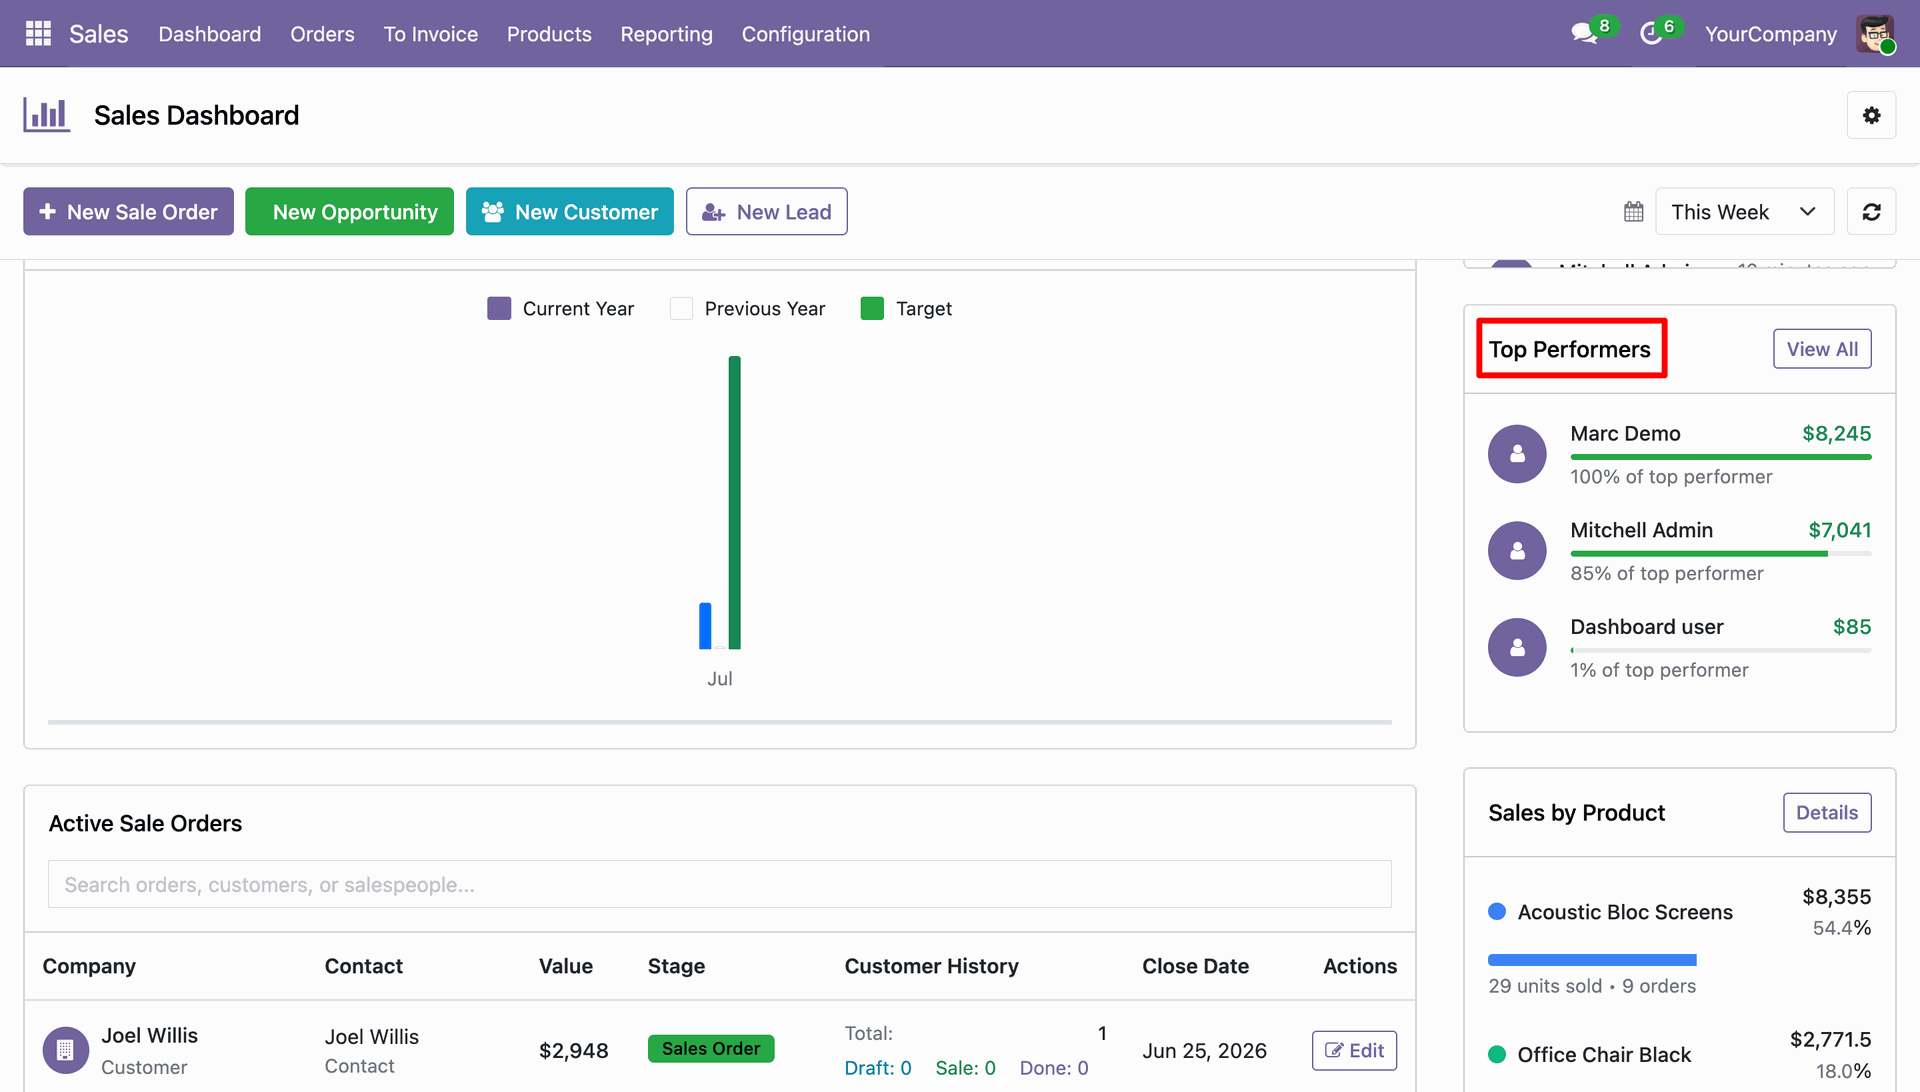Open the apps grid menu icon
1920x1092 pixels.
[38, 34]
